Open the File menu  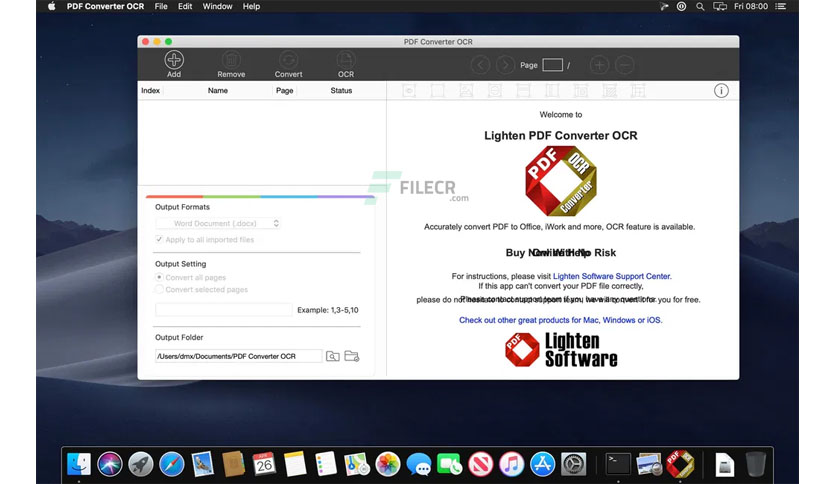pyautogui.click(x=161, y=6)
